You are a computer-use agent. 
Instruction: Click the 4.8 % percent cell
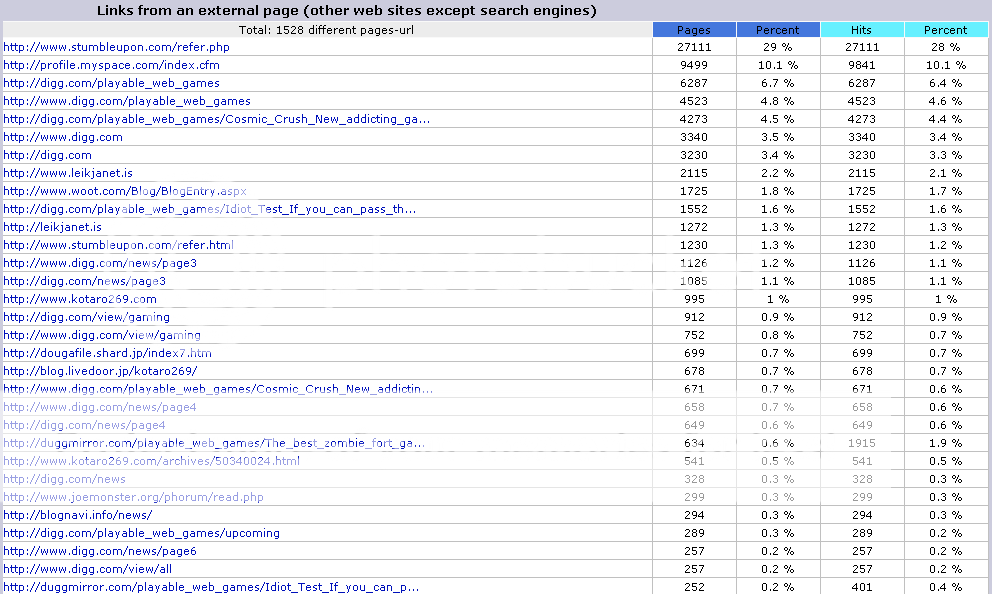tap(778, 101)
